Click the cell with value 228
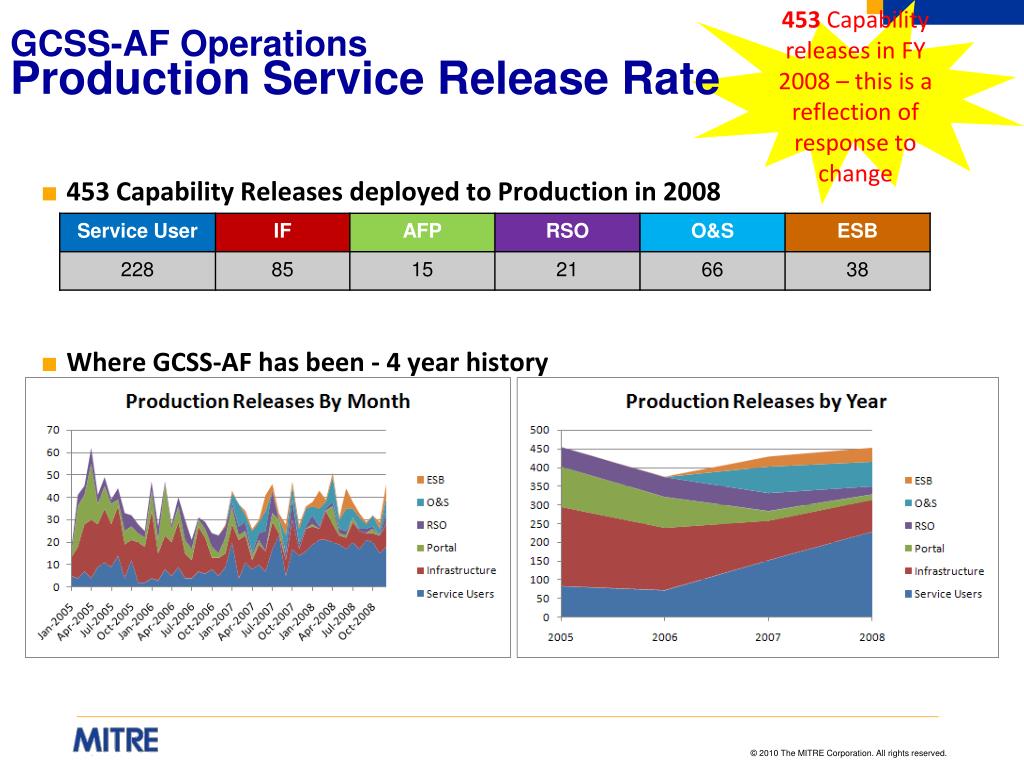This screenshot has width=1024, height=768. pos(137,270)
